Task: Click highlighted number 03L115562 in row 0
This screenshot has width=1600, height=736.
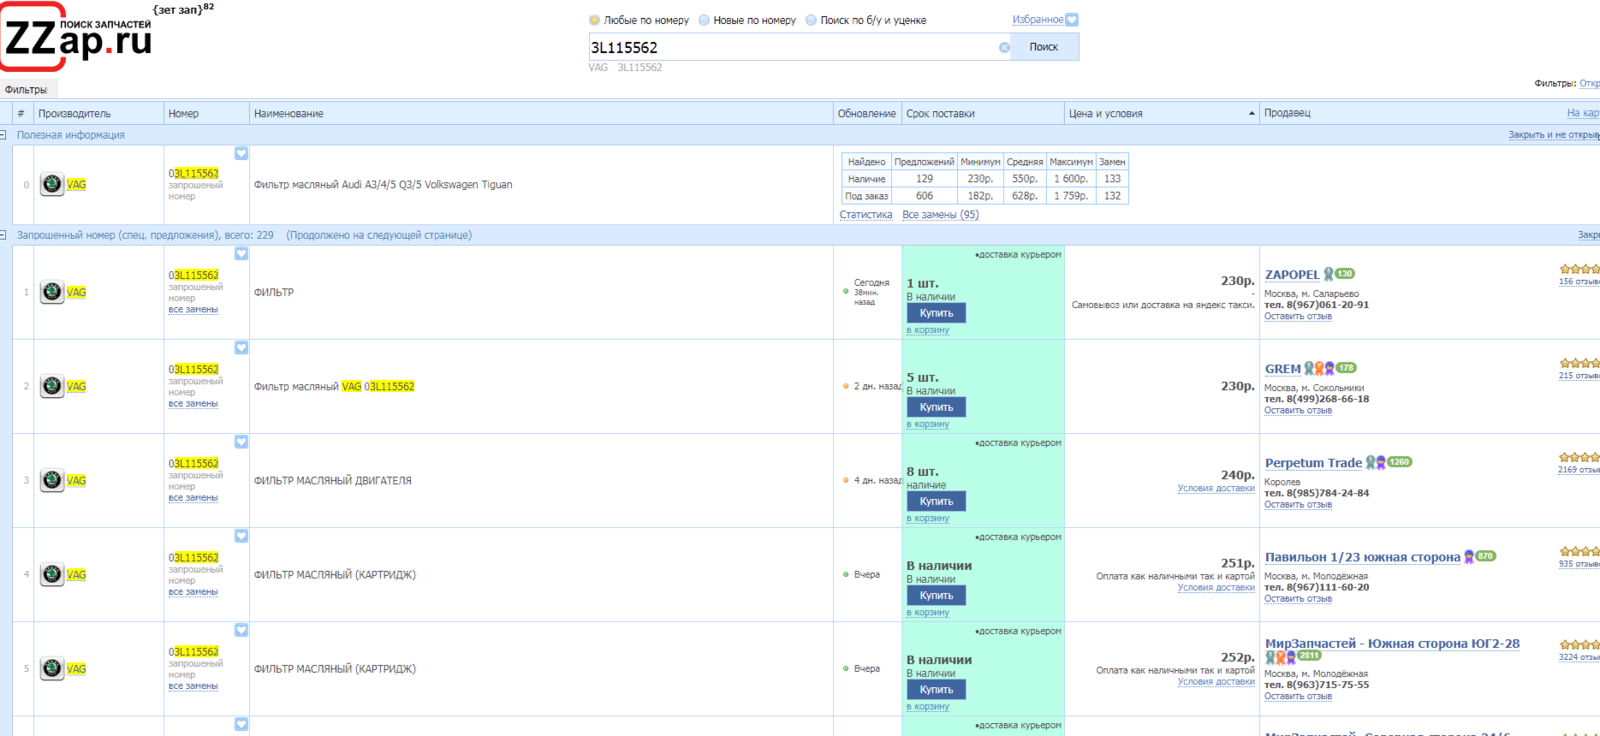Action: 193,174
